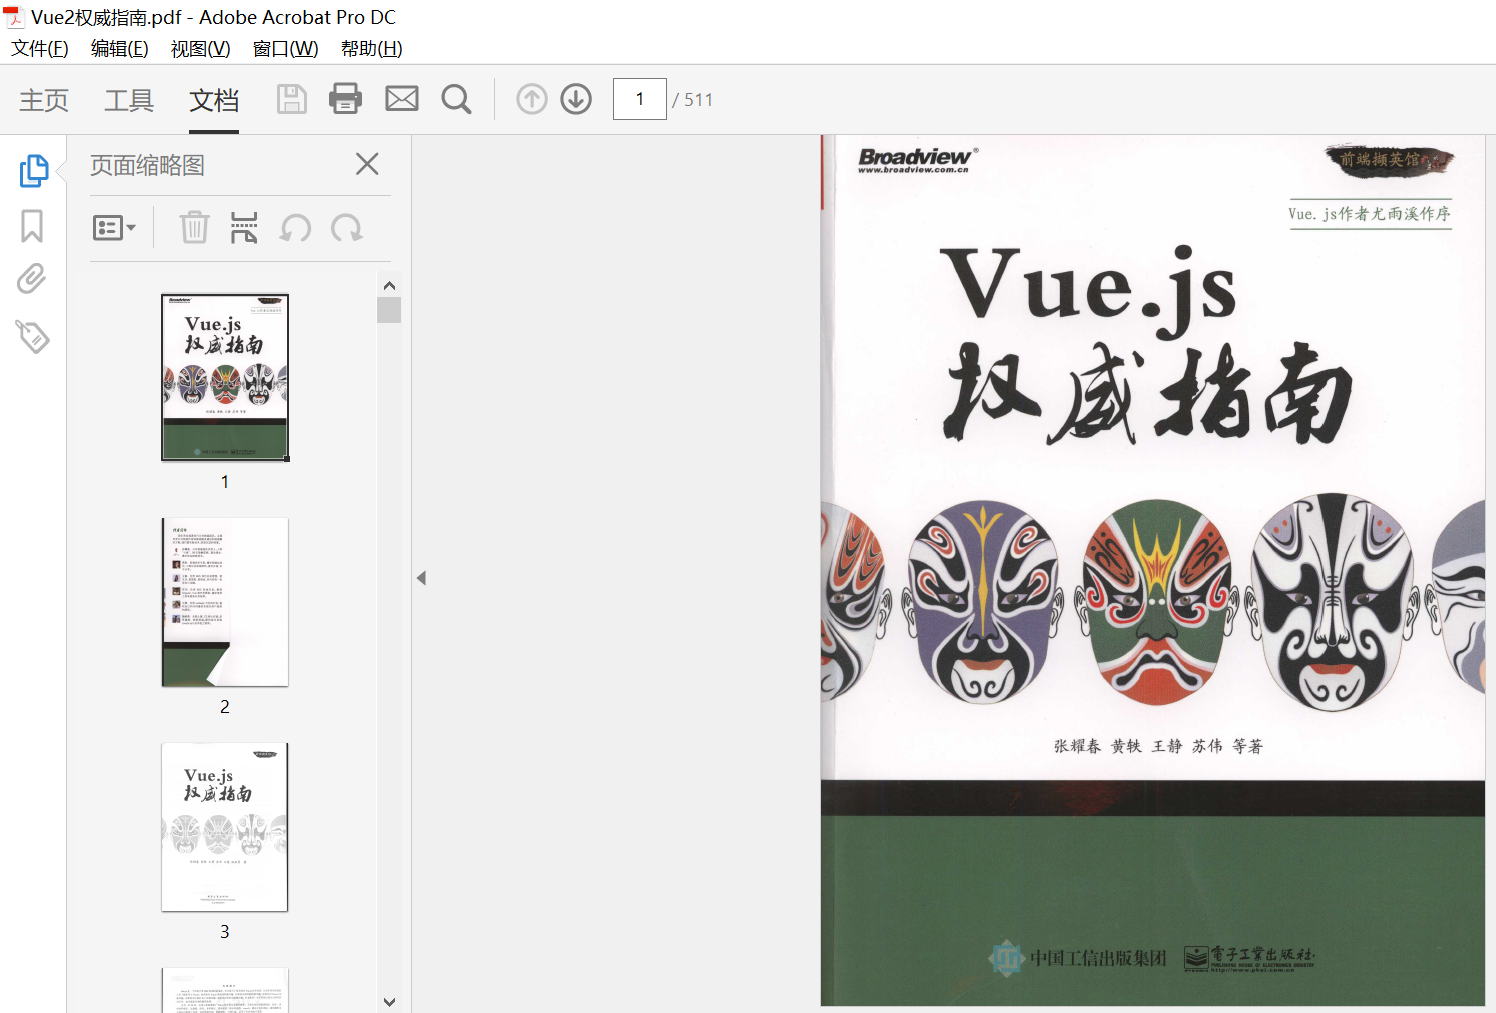This screenshot has width=1496, height=1013.
Task: Select page 1 thumbnail
Action: 225,377
